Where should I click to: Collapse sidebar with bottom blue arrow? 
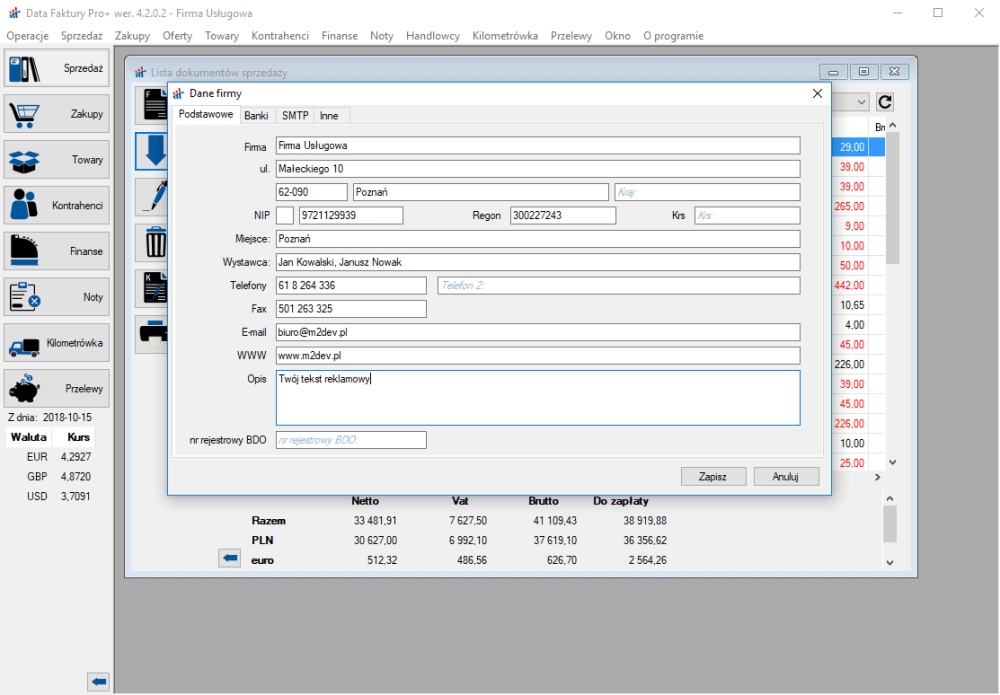click(x=98, y=682)
